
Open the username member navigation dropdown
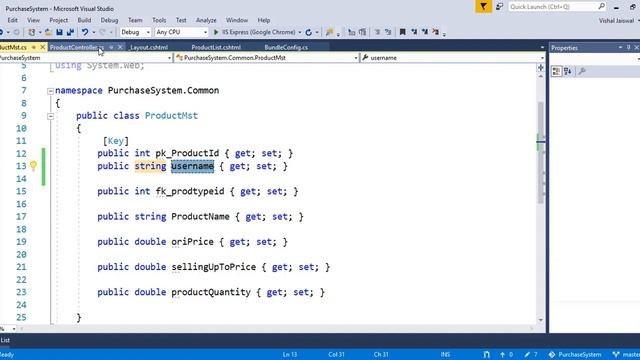coord(542,58)
